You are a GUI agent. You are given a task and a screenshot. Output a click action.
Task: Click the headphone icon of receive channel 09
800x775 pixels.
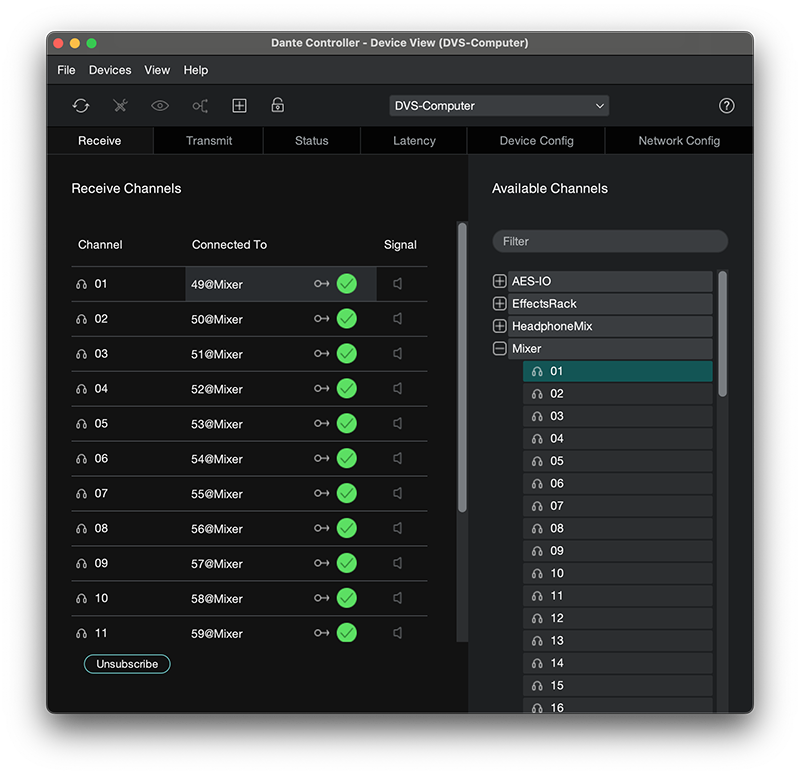tap(82, 564)
